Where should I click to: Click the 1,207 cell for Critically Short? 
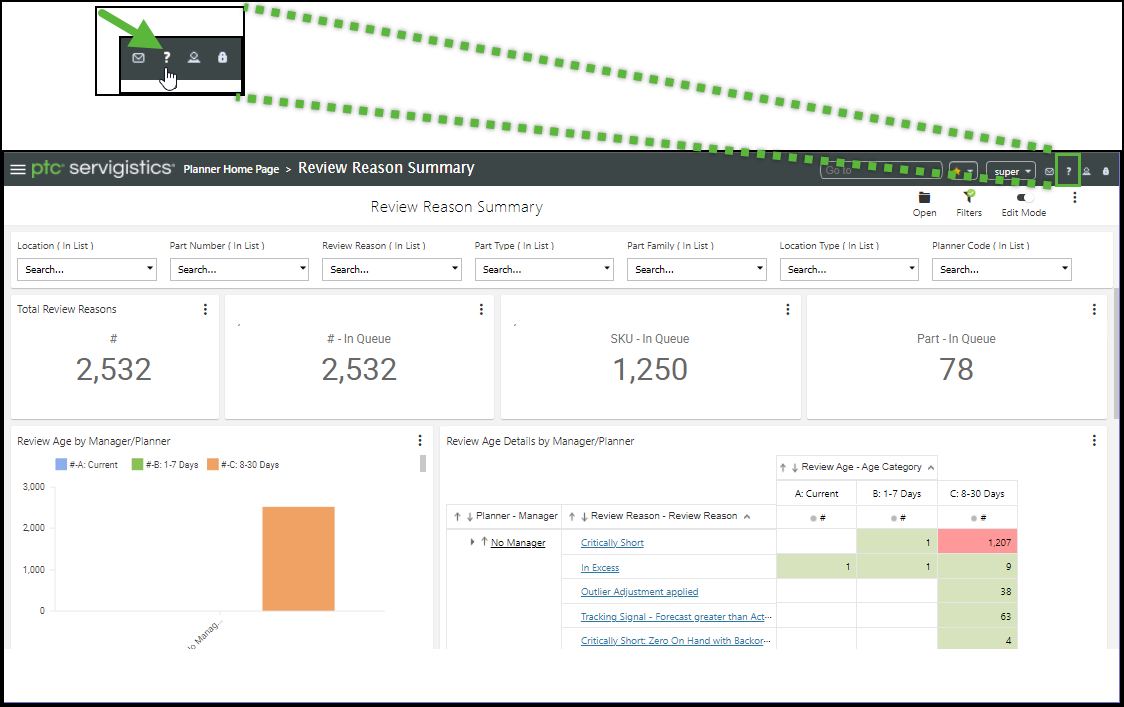point(977,542)
